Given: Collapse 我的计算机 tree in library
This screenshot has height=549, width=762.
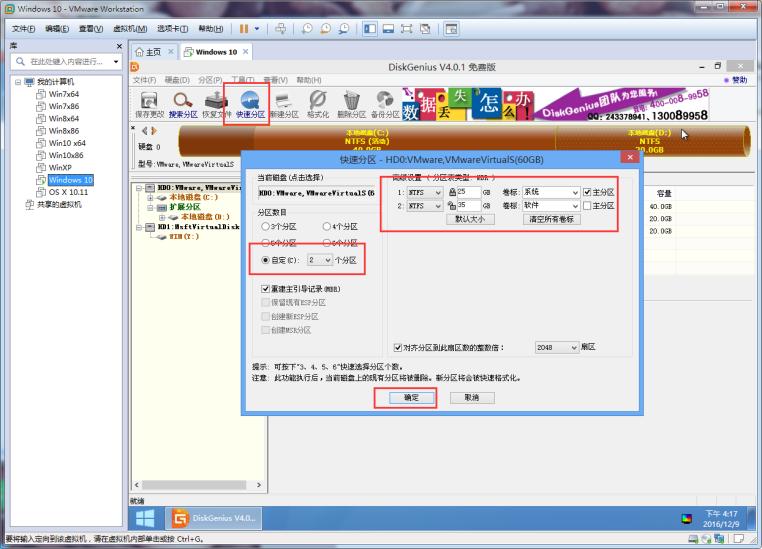Looking at the screenshot, I should 17,82.
